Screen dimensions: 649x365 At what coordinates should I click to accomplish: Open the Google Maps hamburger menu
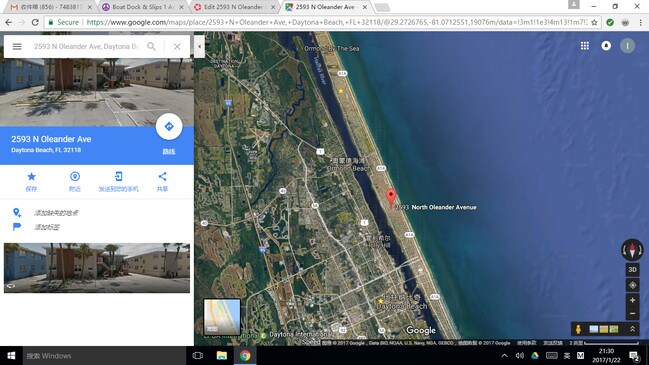click(17, 46)
